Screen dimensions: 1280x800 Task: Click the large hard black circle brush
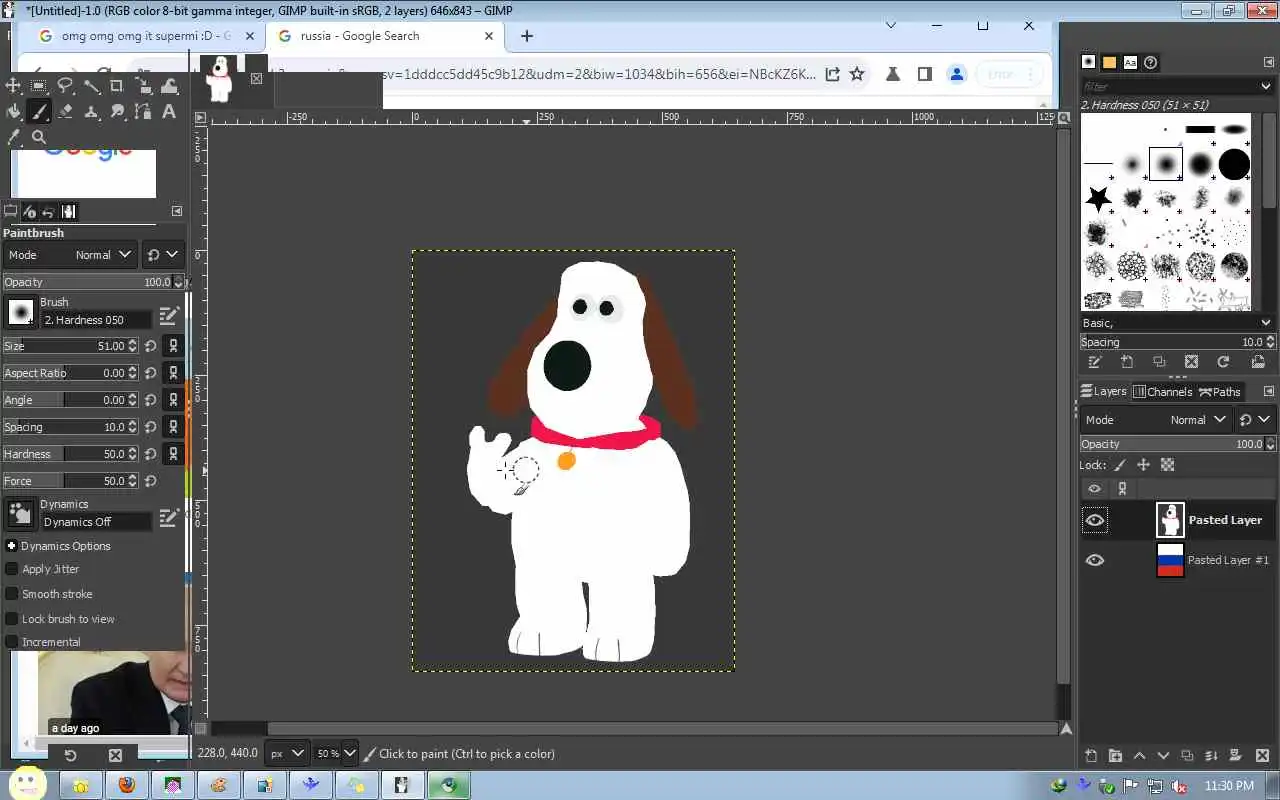point(1234,164)
